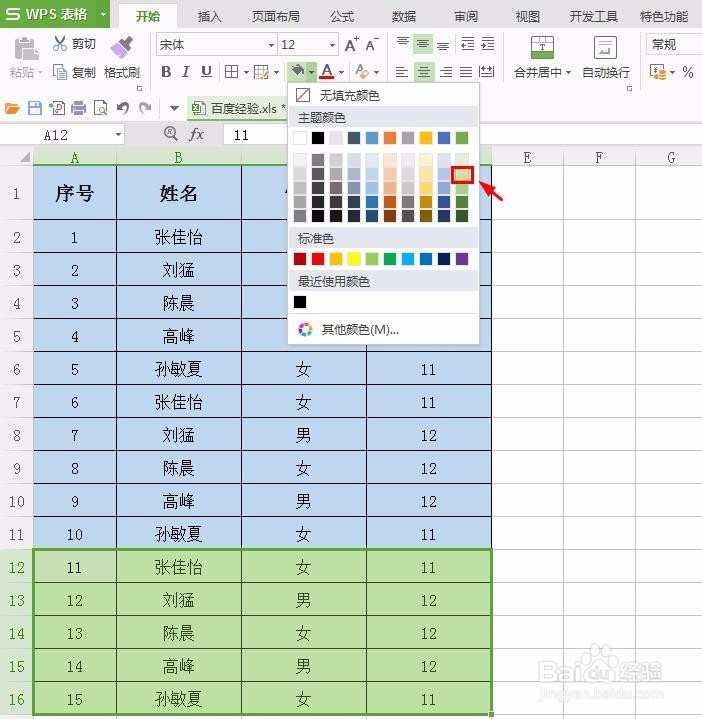Pick the recently used black swatch
This screenshot has width=702, height=719.
[x=300, y=302]
